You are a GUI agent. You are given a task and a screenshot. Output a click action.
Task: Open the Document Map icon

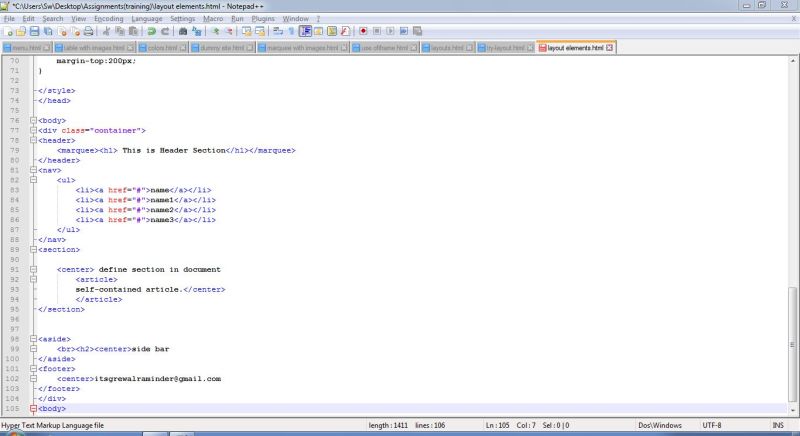coord(332,32)
